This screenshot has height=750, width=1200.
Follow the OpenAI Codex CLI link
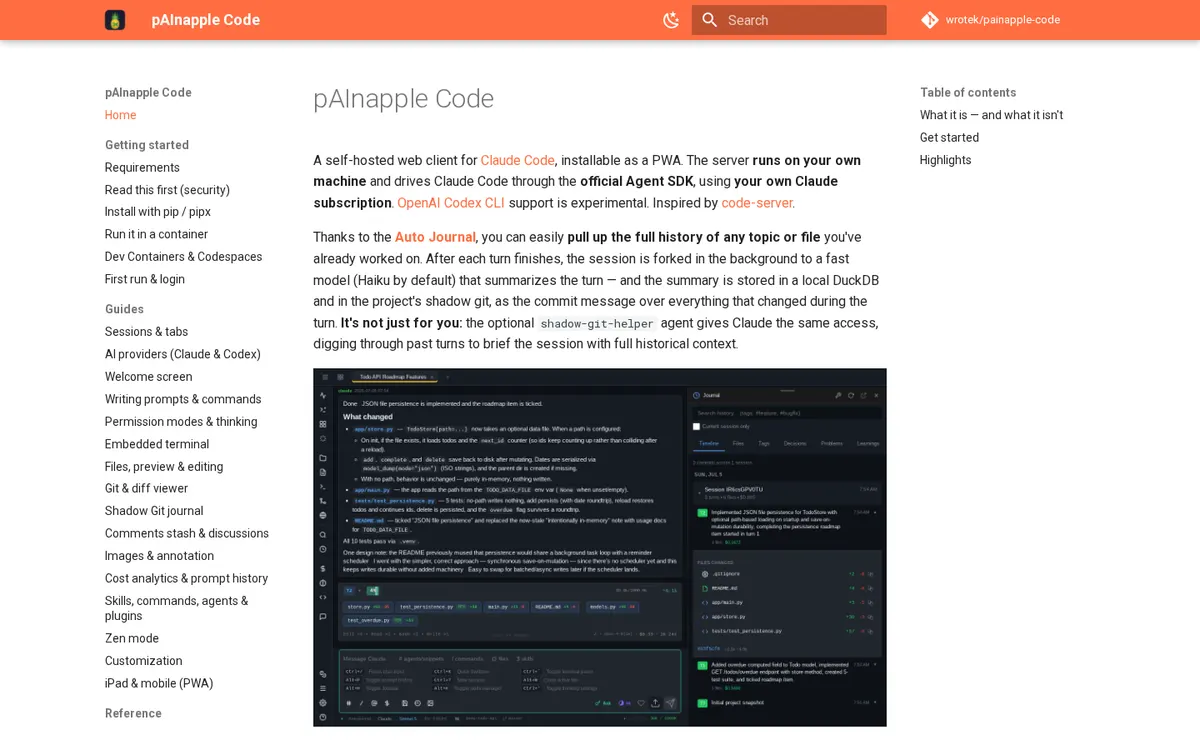(x=451, y=203)
